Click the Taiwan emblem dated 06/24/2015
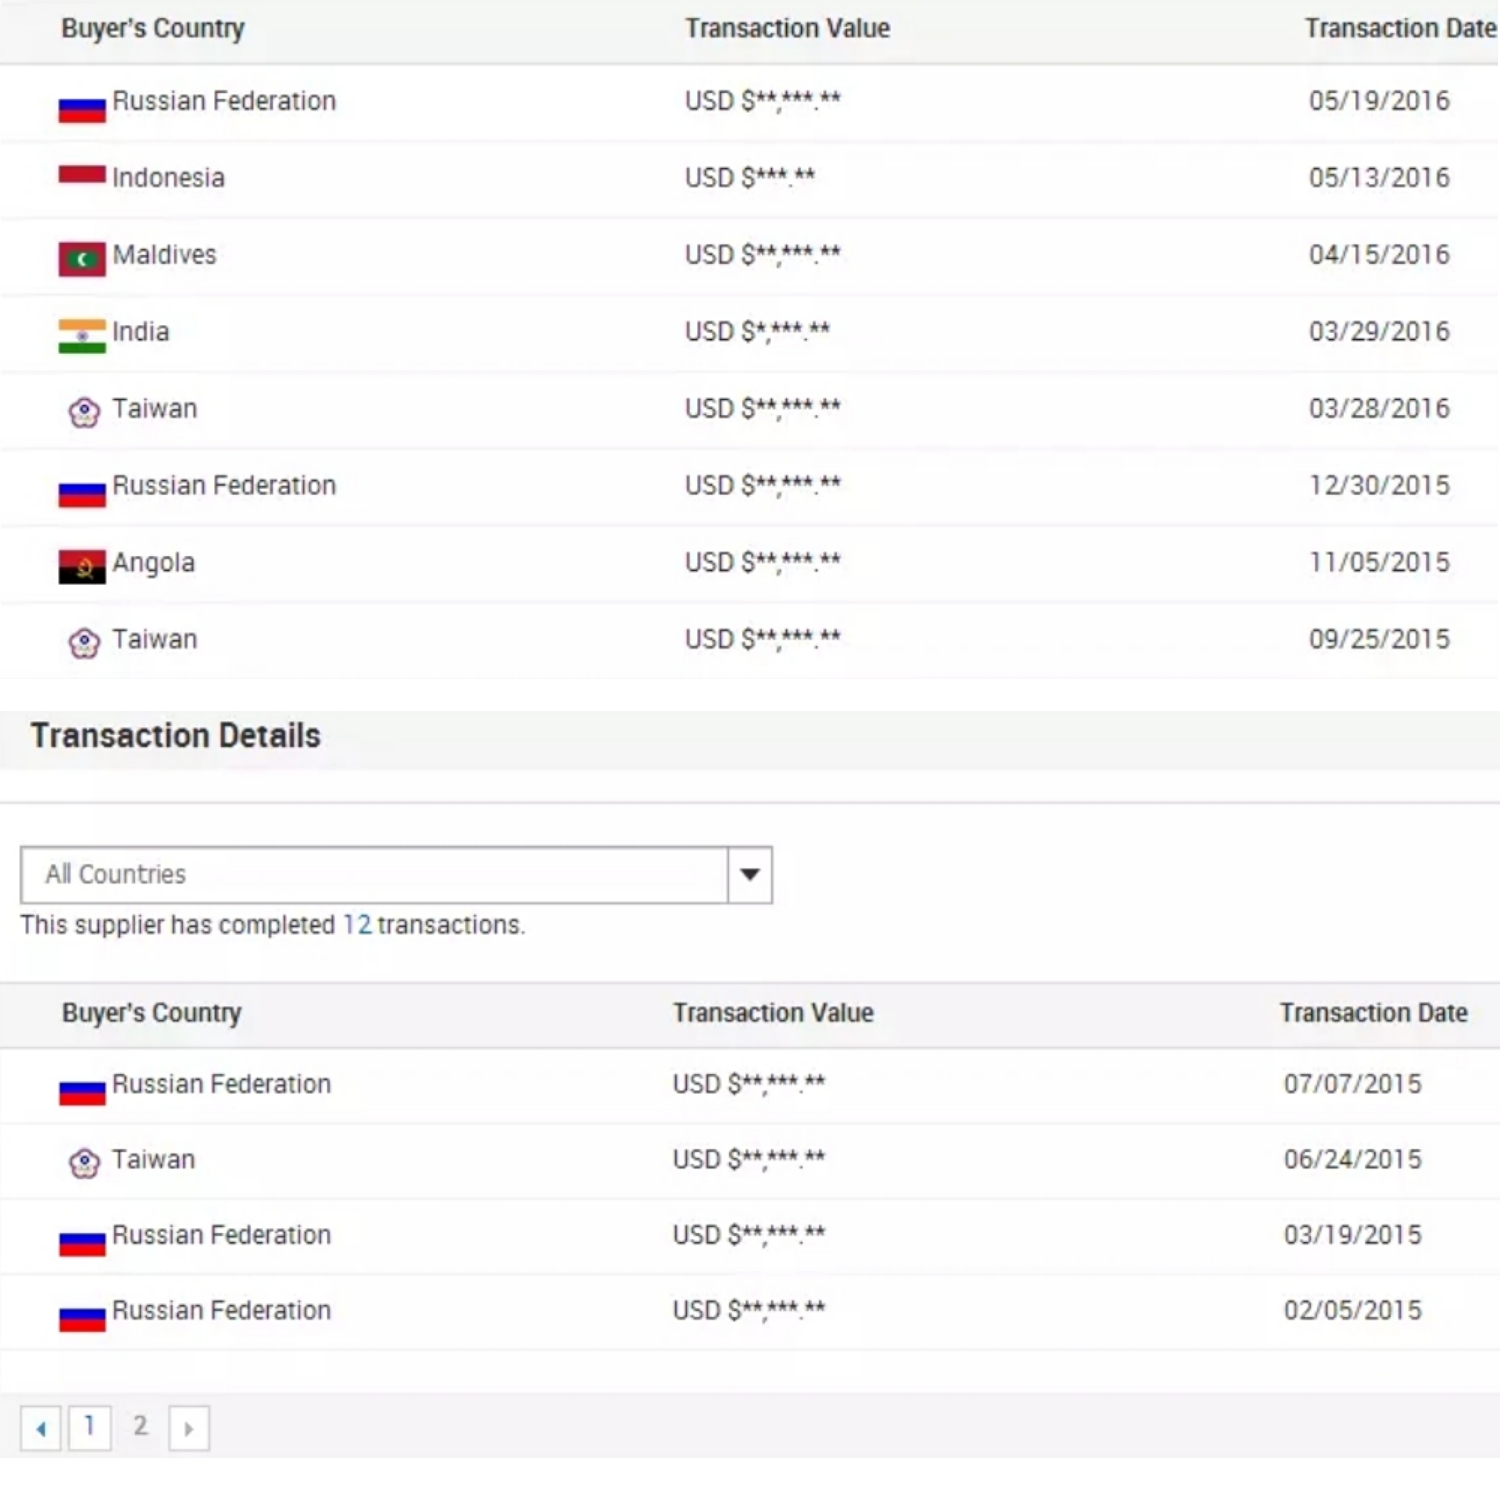This screenshot has height=1488, width=1500. tap(84, 1163)
